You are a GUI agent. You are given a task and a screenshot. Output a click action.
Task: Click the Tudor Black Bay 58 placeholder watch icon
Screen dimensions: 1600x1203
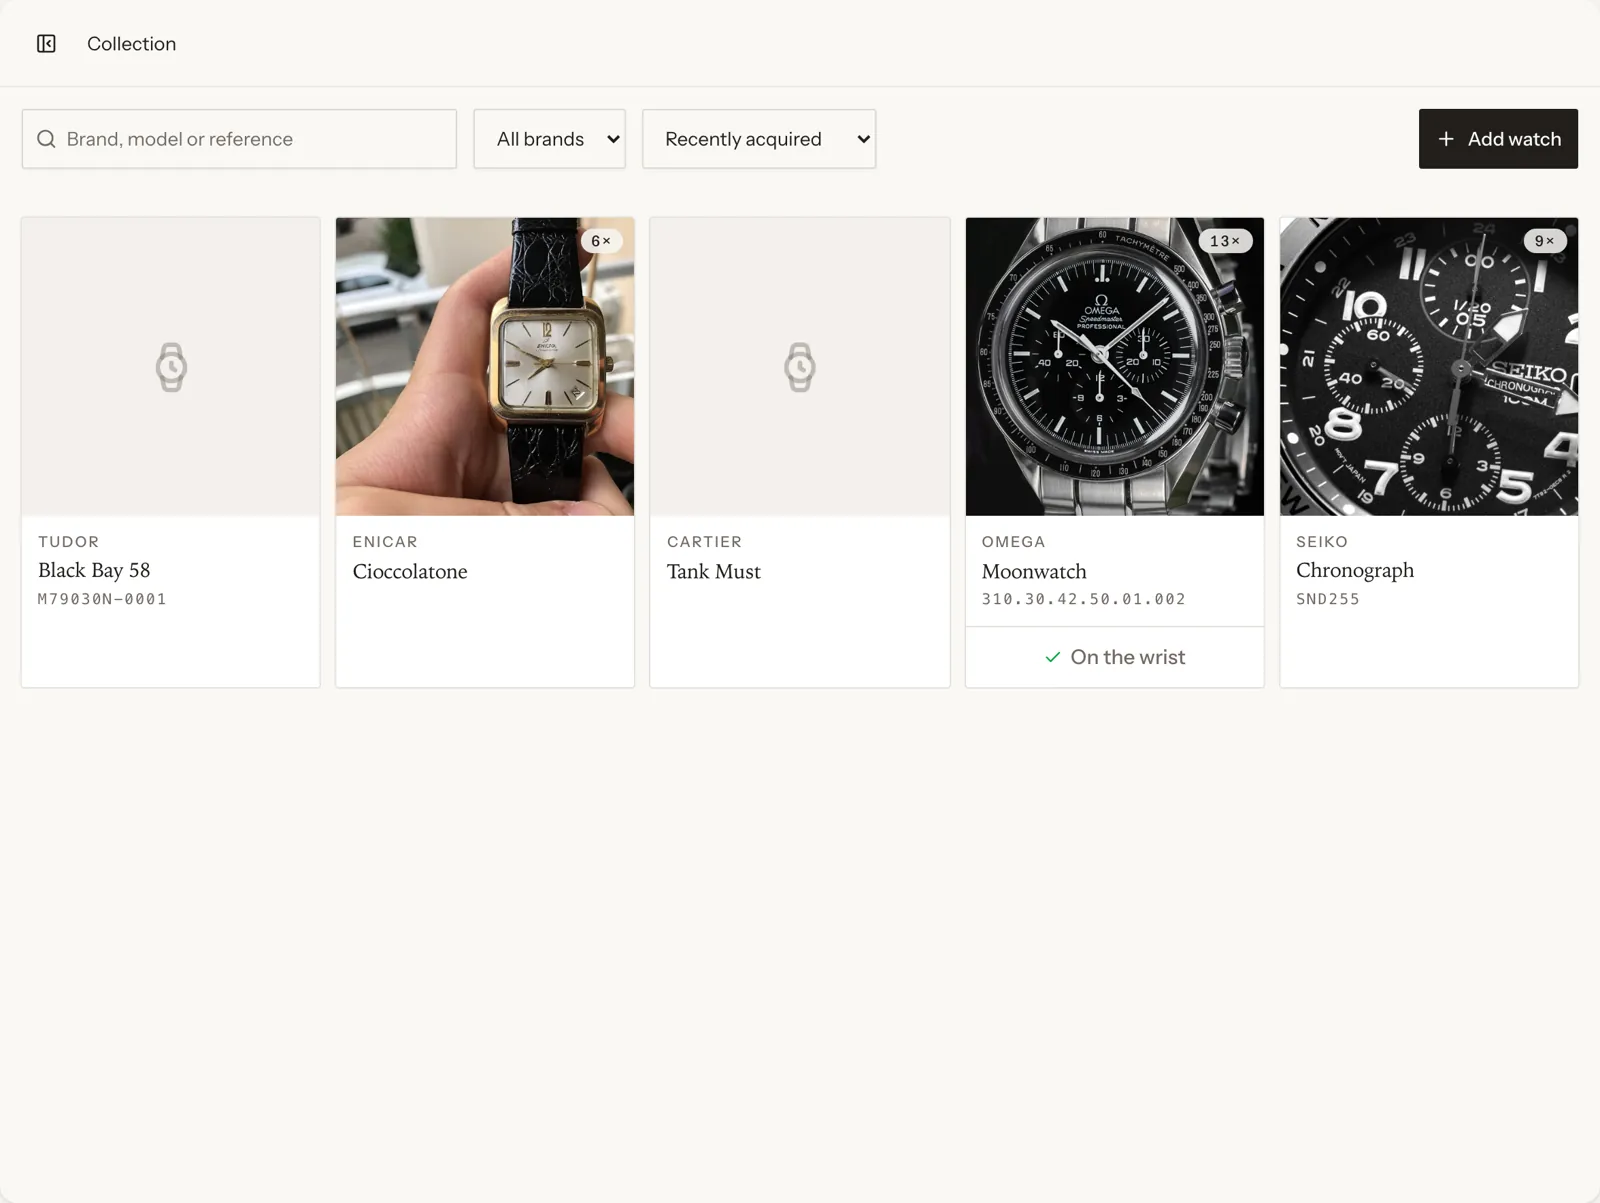(171, 367)
